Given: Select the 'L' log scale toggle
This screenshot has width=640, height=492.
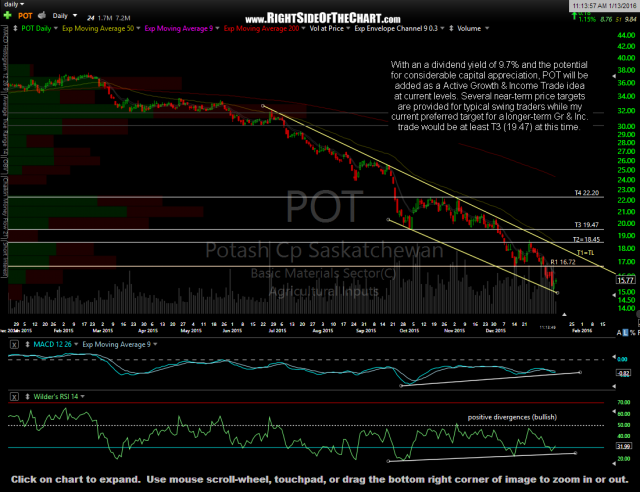Looking at the screenshot, I should (x=625, y=333).
